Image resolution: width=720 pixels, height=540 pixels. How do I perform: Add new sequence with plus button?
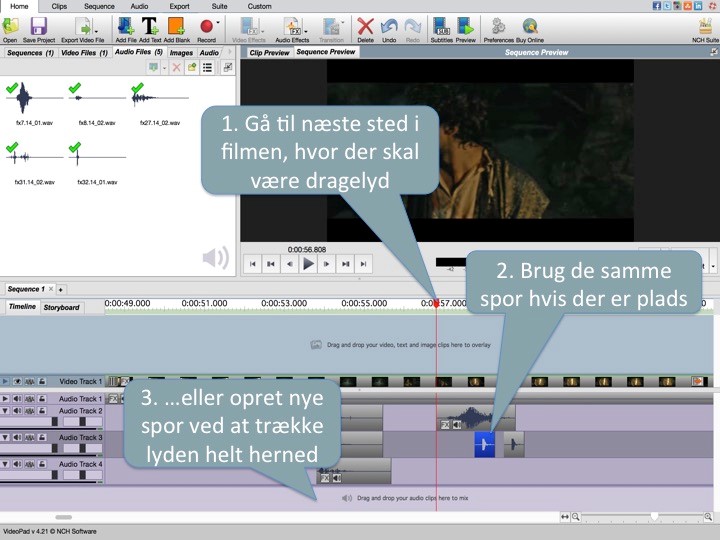[x=61, y=289]
